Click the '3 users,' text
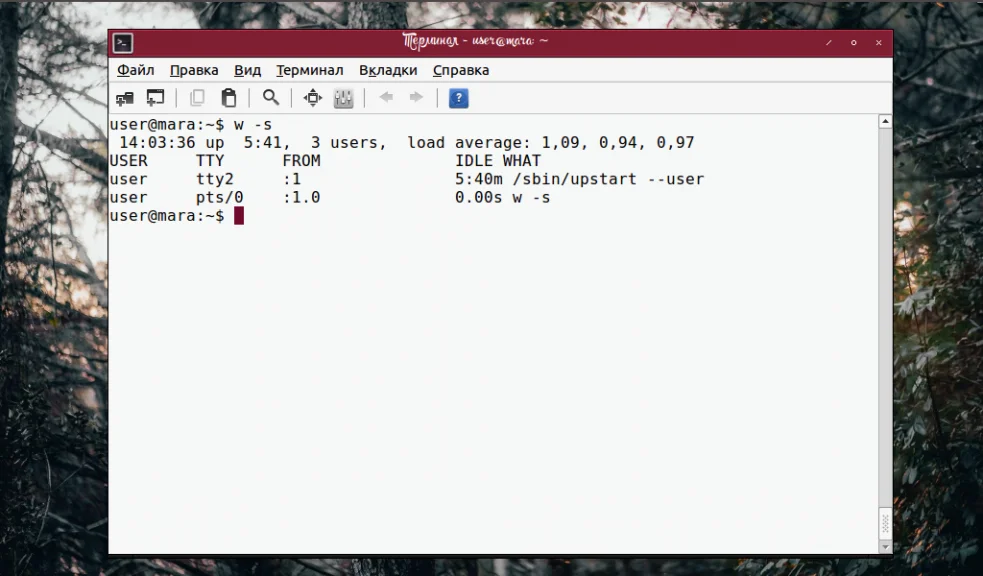This screenshot has height=576, width=983. tap(349, 143)
